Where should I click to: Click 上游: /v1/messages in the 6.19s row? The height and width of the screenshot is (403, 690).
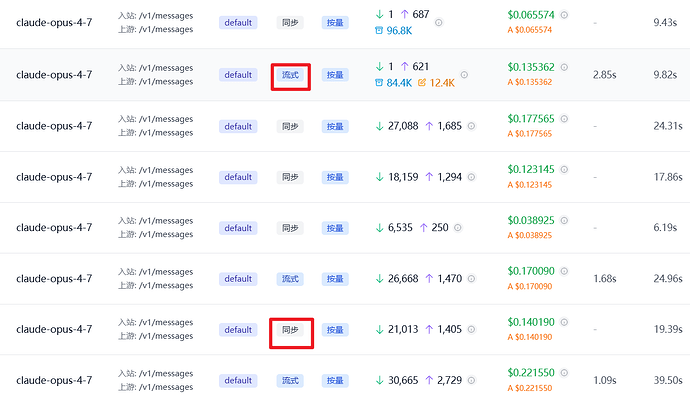(x=155, y=234)
